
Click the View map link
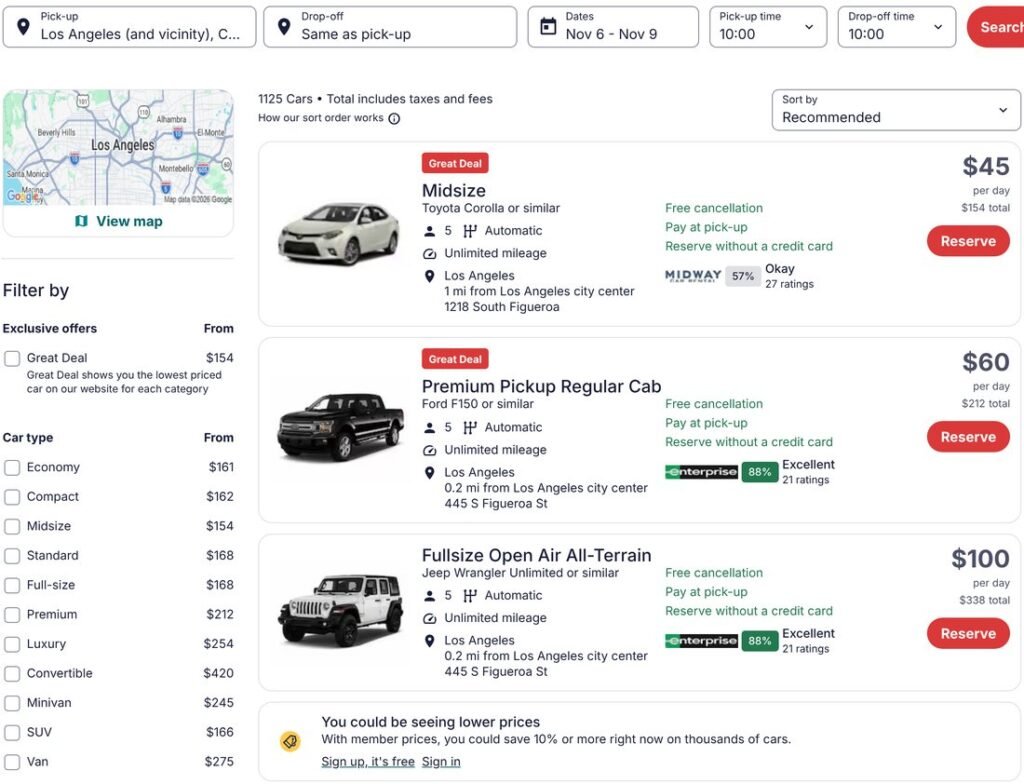[119, 221]
